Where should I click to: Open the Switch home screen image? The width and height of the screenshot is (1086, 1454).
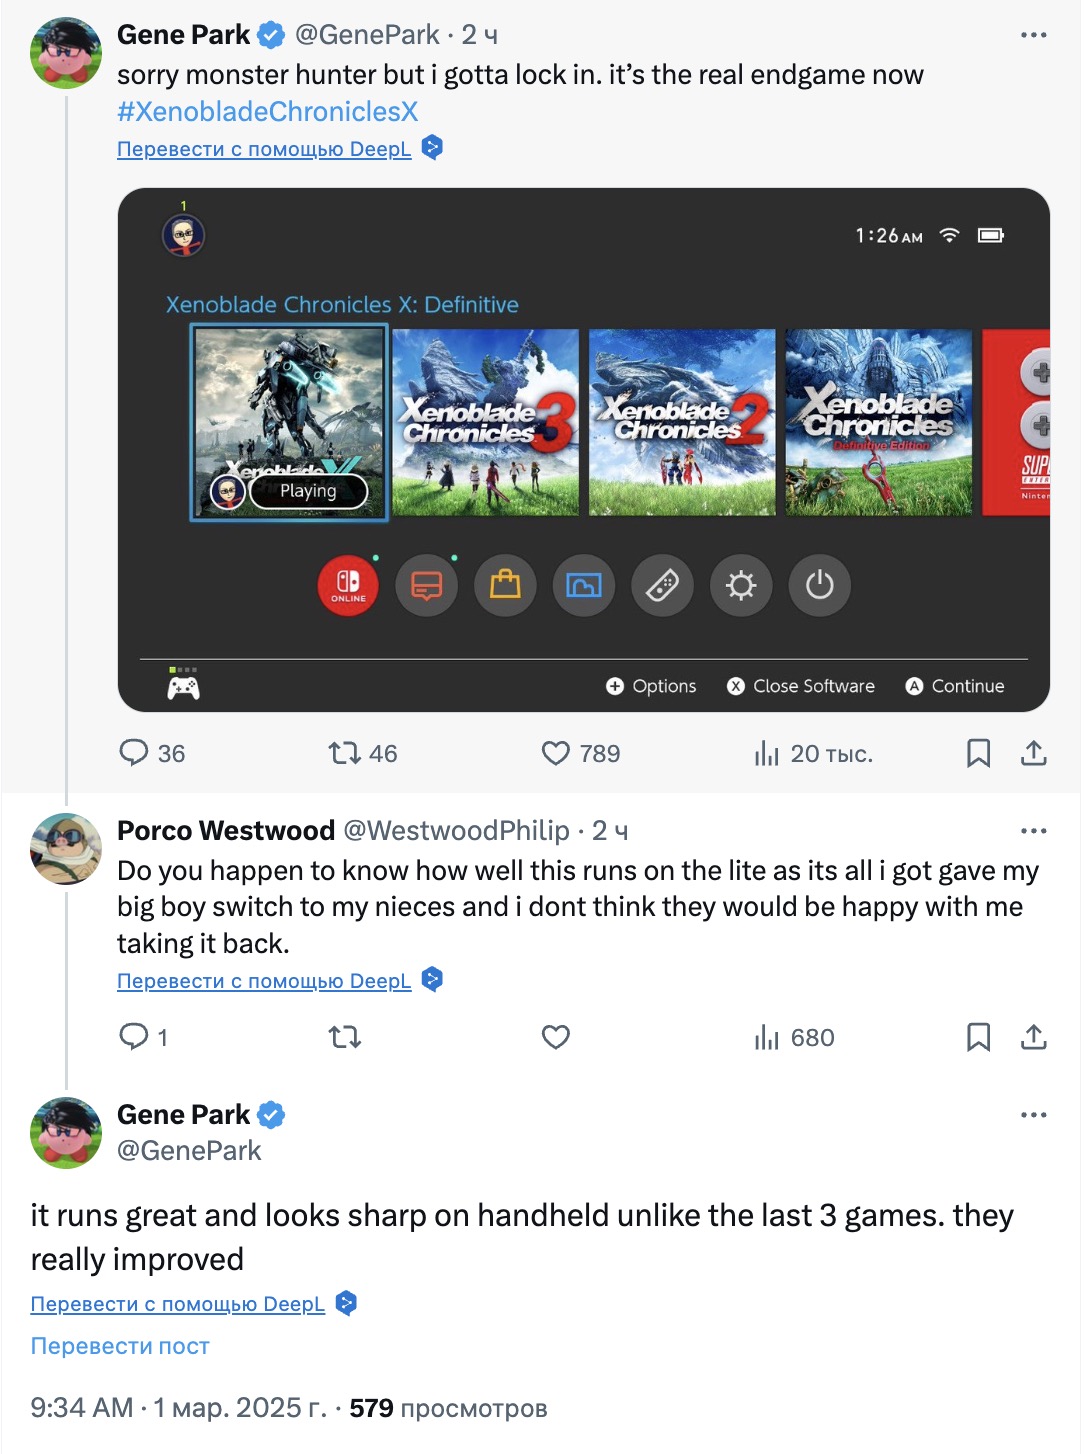pos(584,450)
